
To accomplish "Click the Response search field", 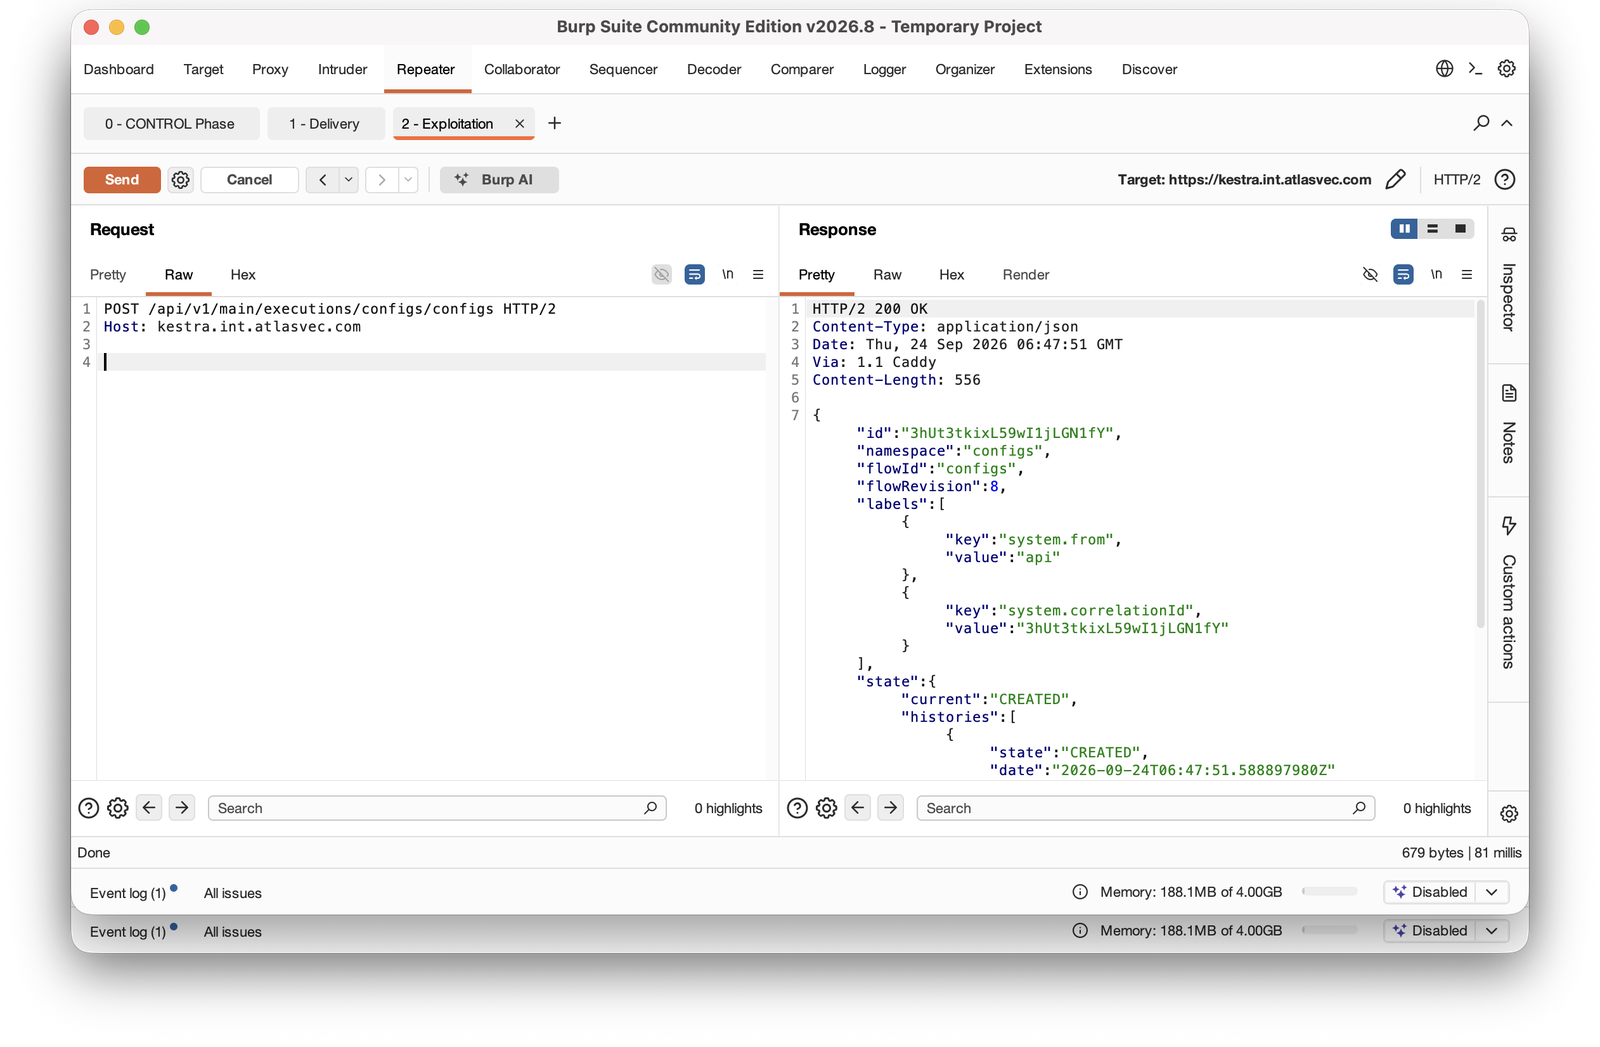I will point(1146,808).
